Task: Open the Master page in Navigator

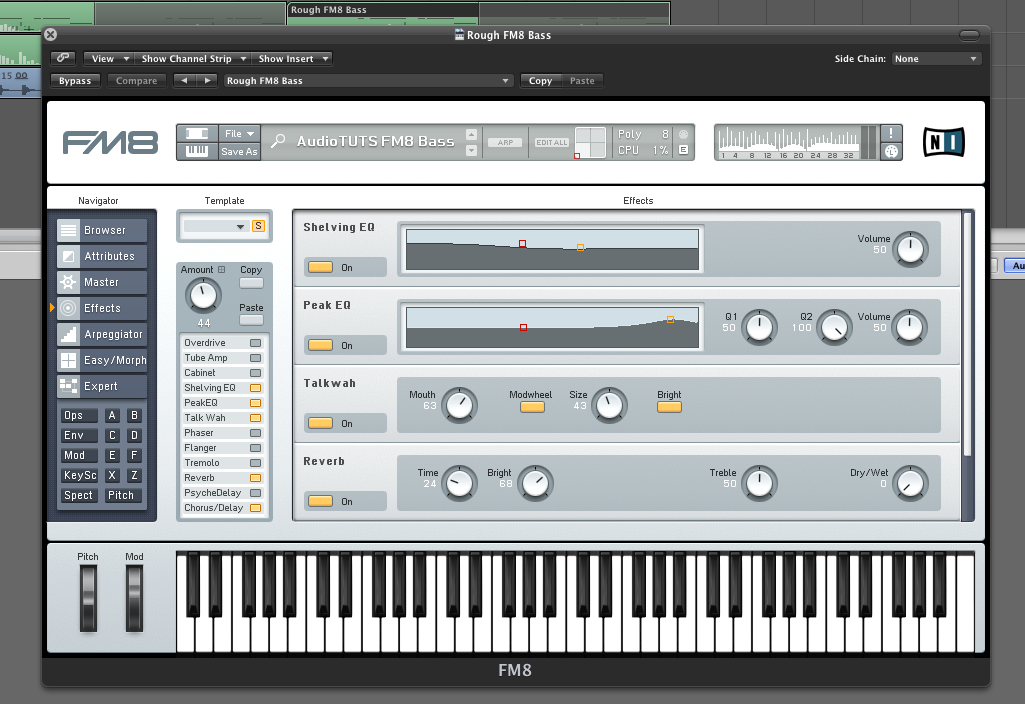Action: (x=102, y=282)
